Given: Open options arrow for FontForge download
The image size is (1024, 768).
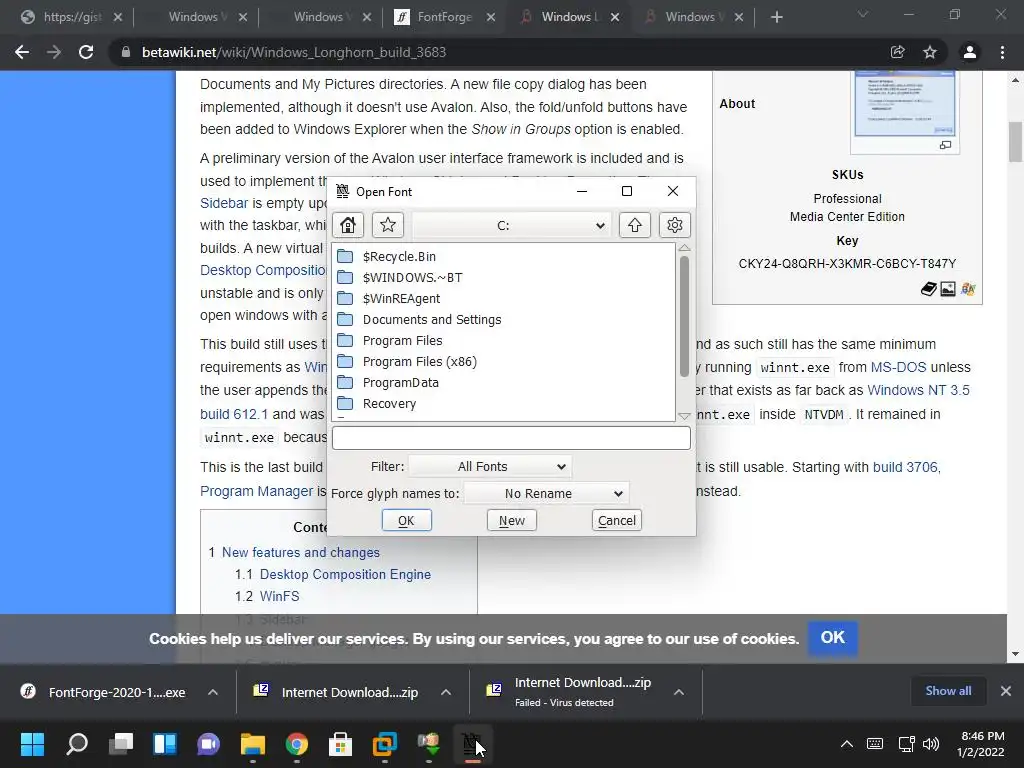Looking at the screenshot, I should [x=213, y=692].
